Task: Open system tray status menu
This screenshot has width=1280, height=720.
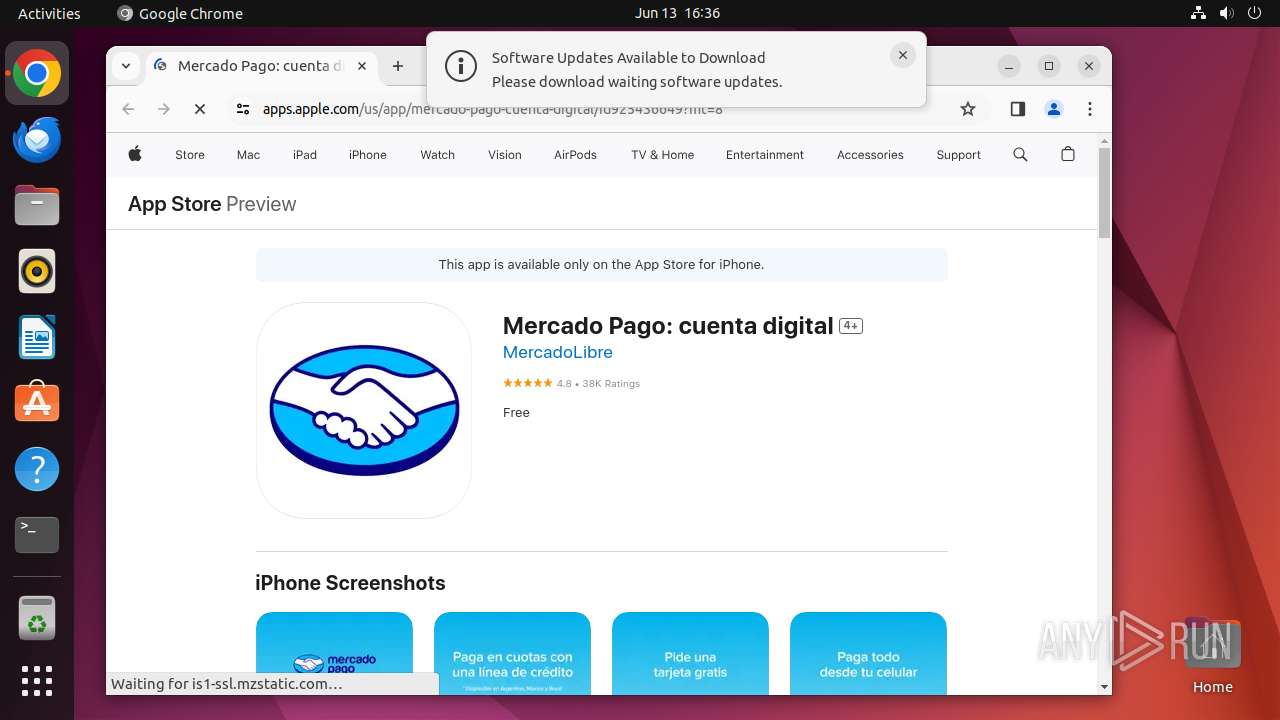Action: [1226, 13]
